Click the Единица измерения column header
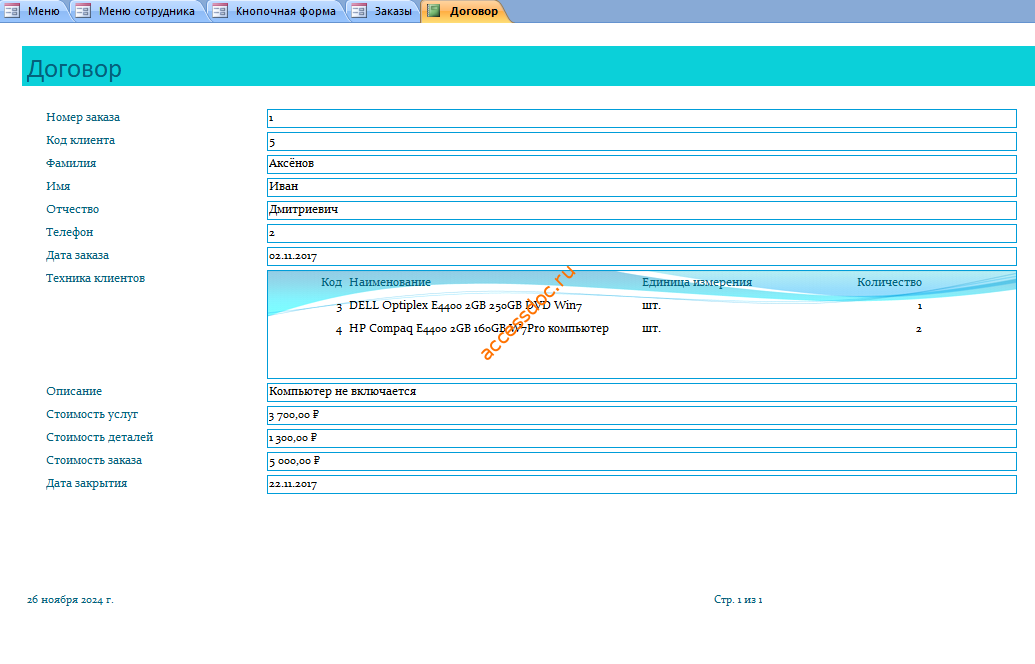 [x=697, y=282]
